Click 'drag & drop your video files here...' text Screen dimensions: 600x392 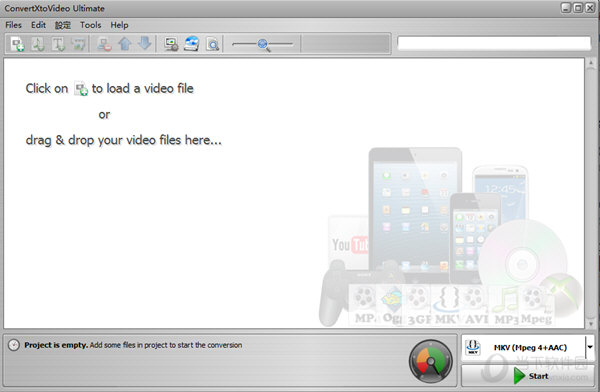(x=124, y=140)
